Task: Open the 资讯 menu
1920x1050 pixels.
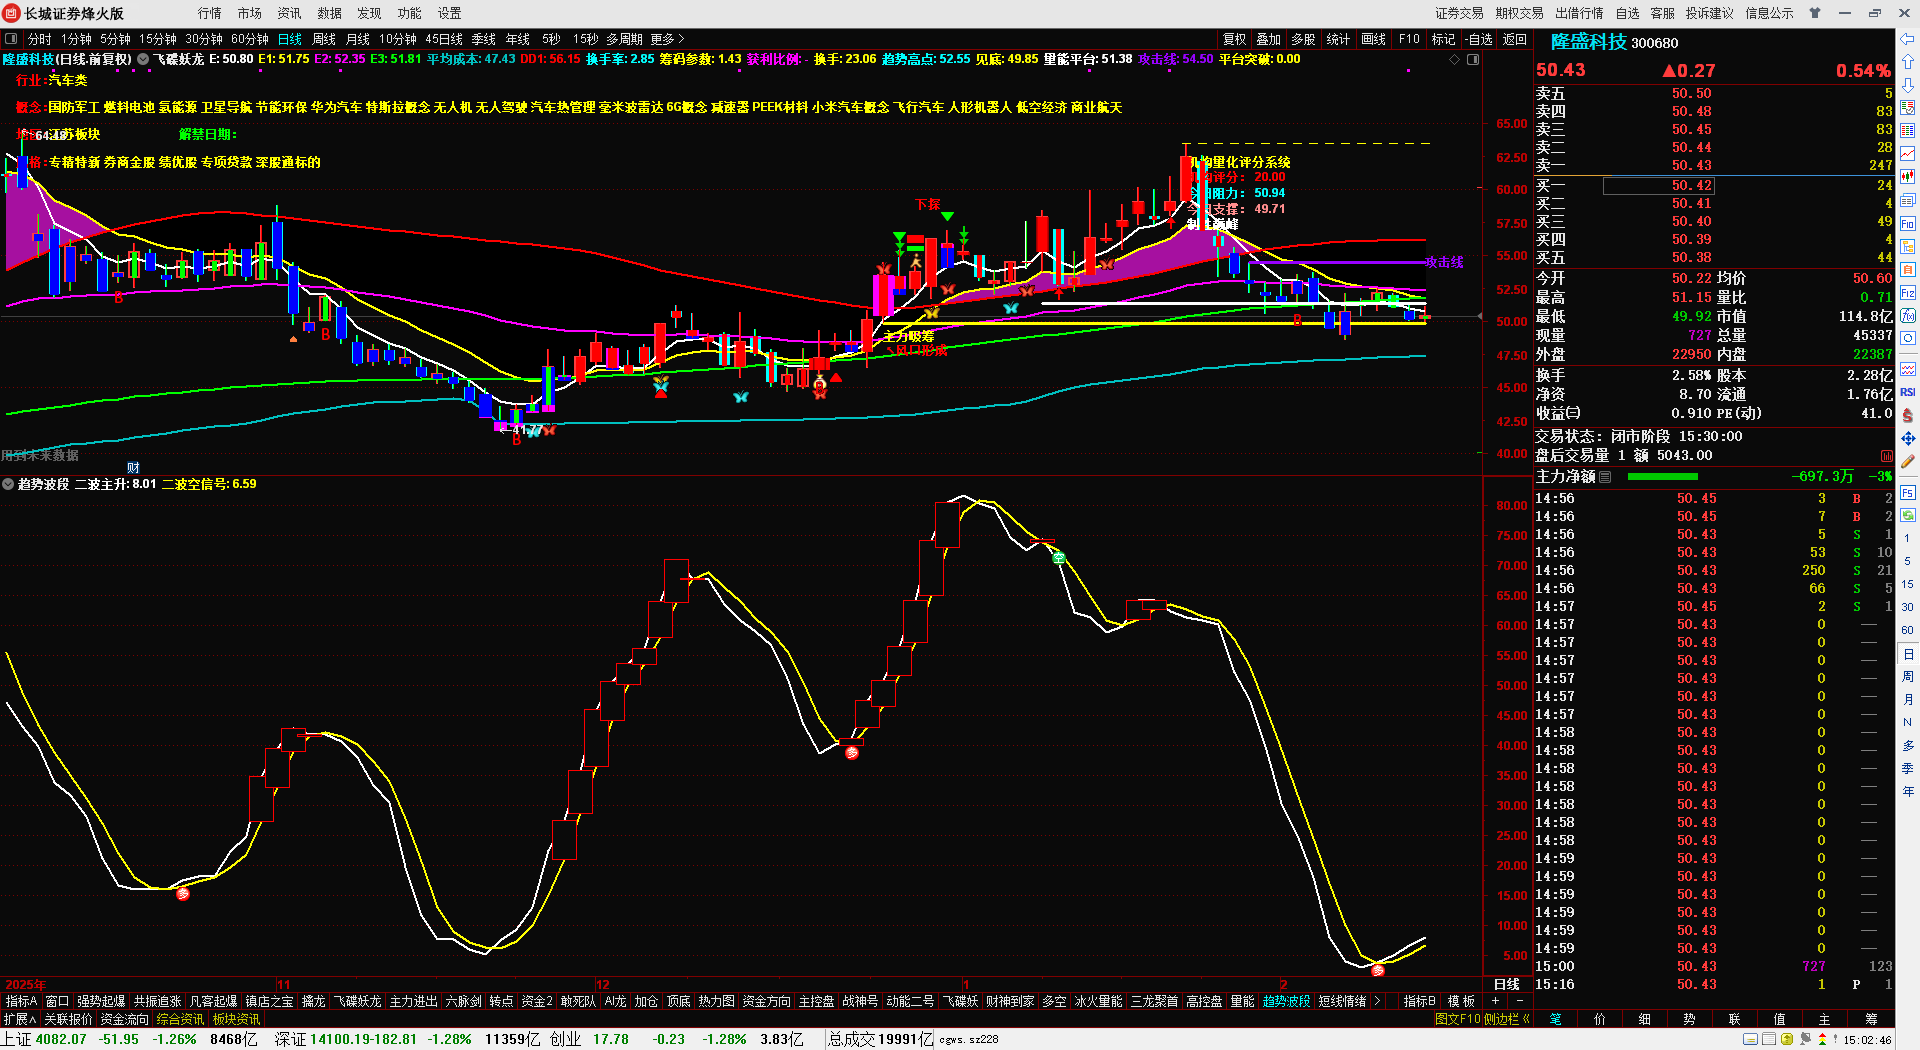Action: (290, 13)
